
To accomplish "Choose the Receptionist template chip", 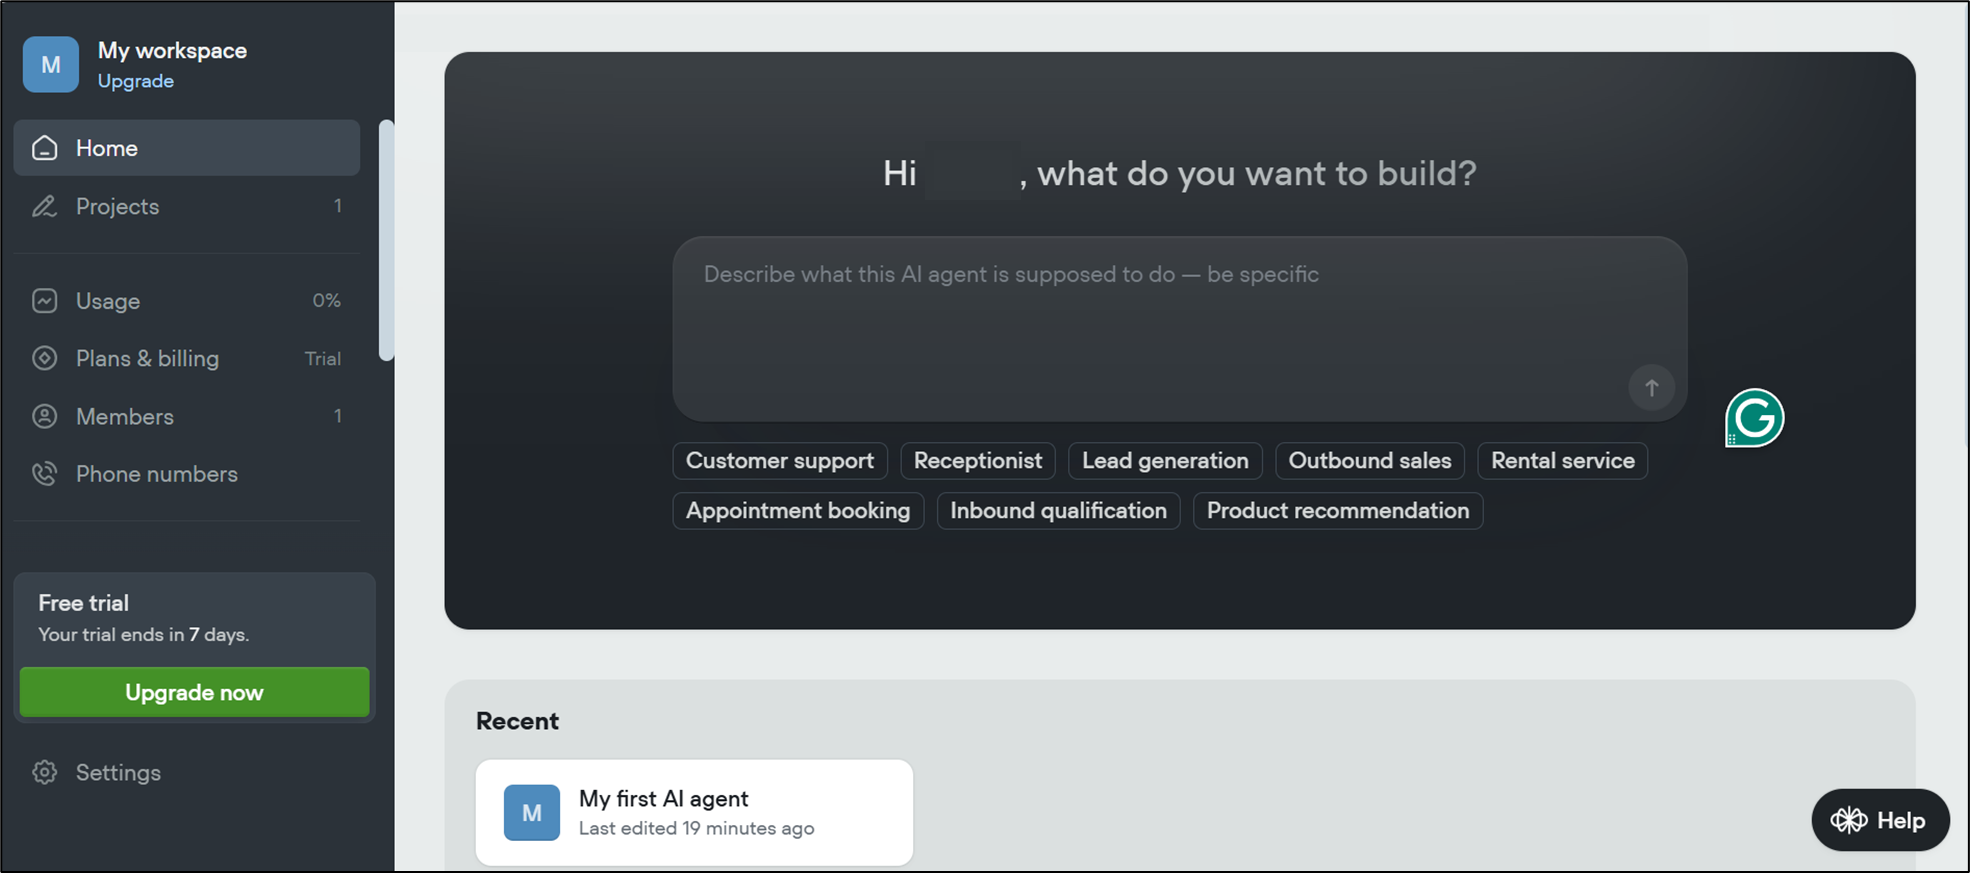I will (977, 461).
